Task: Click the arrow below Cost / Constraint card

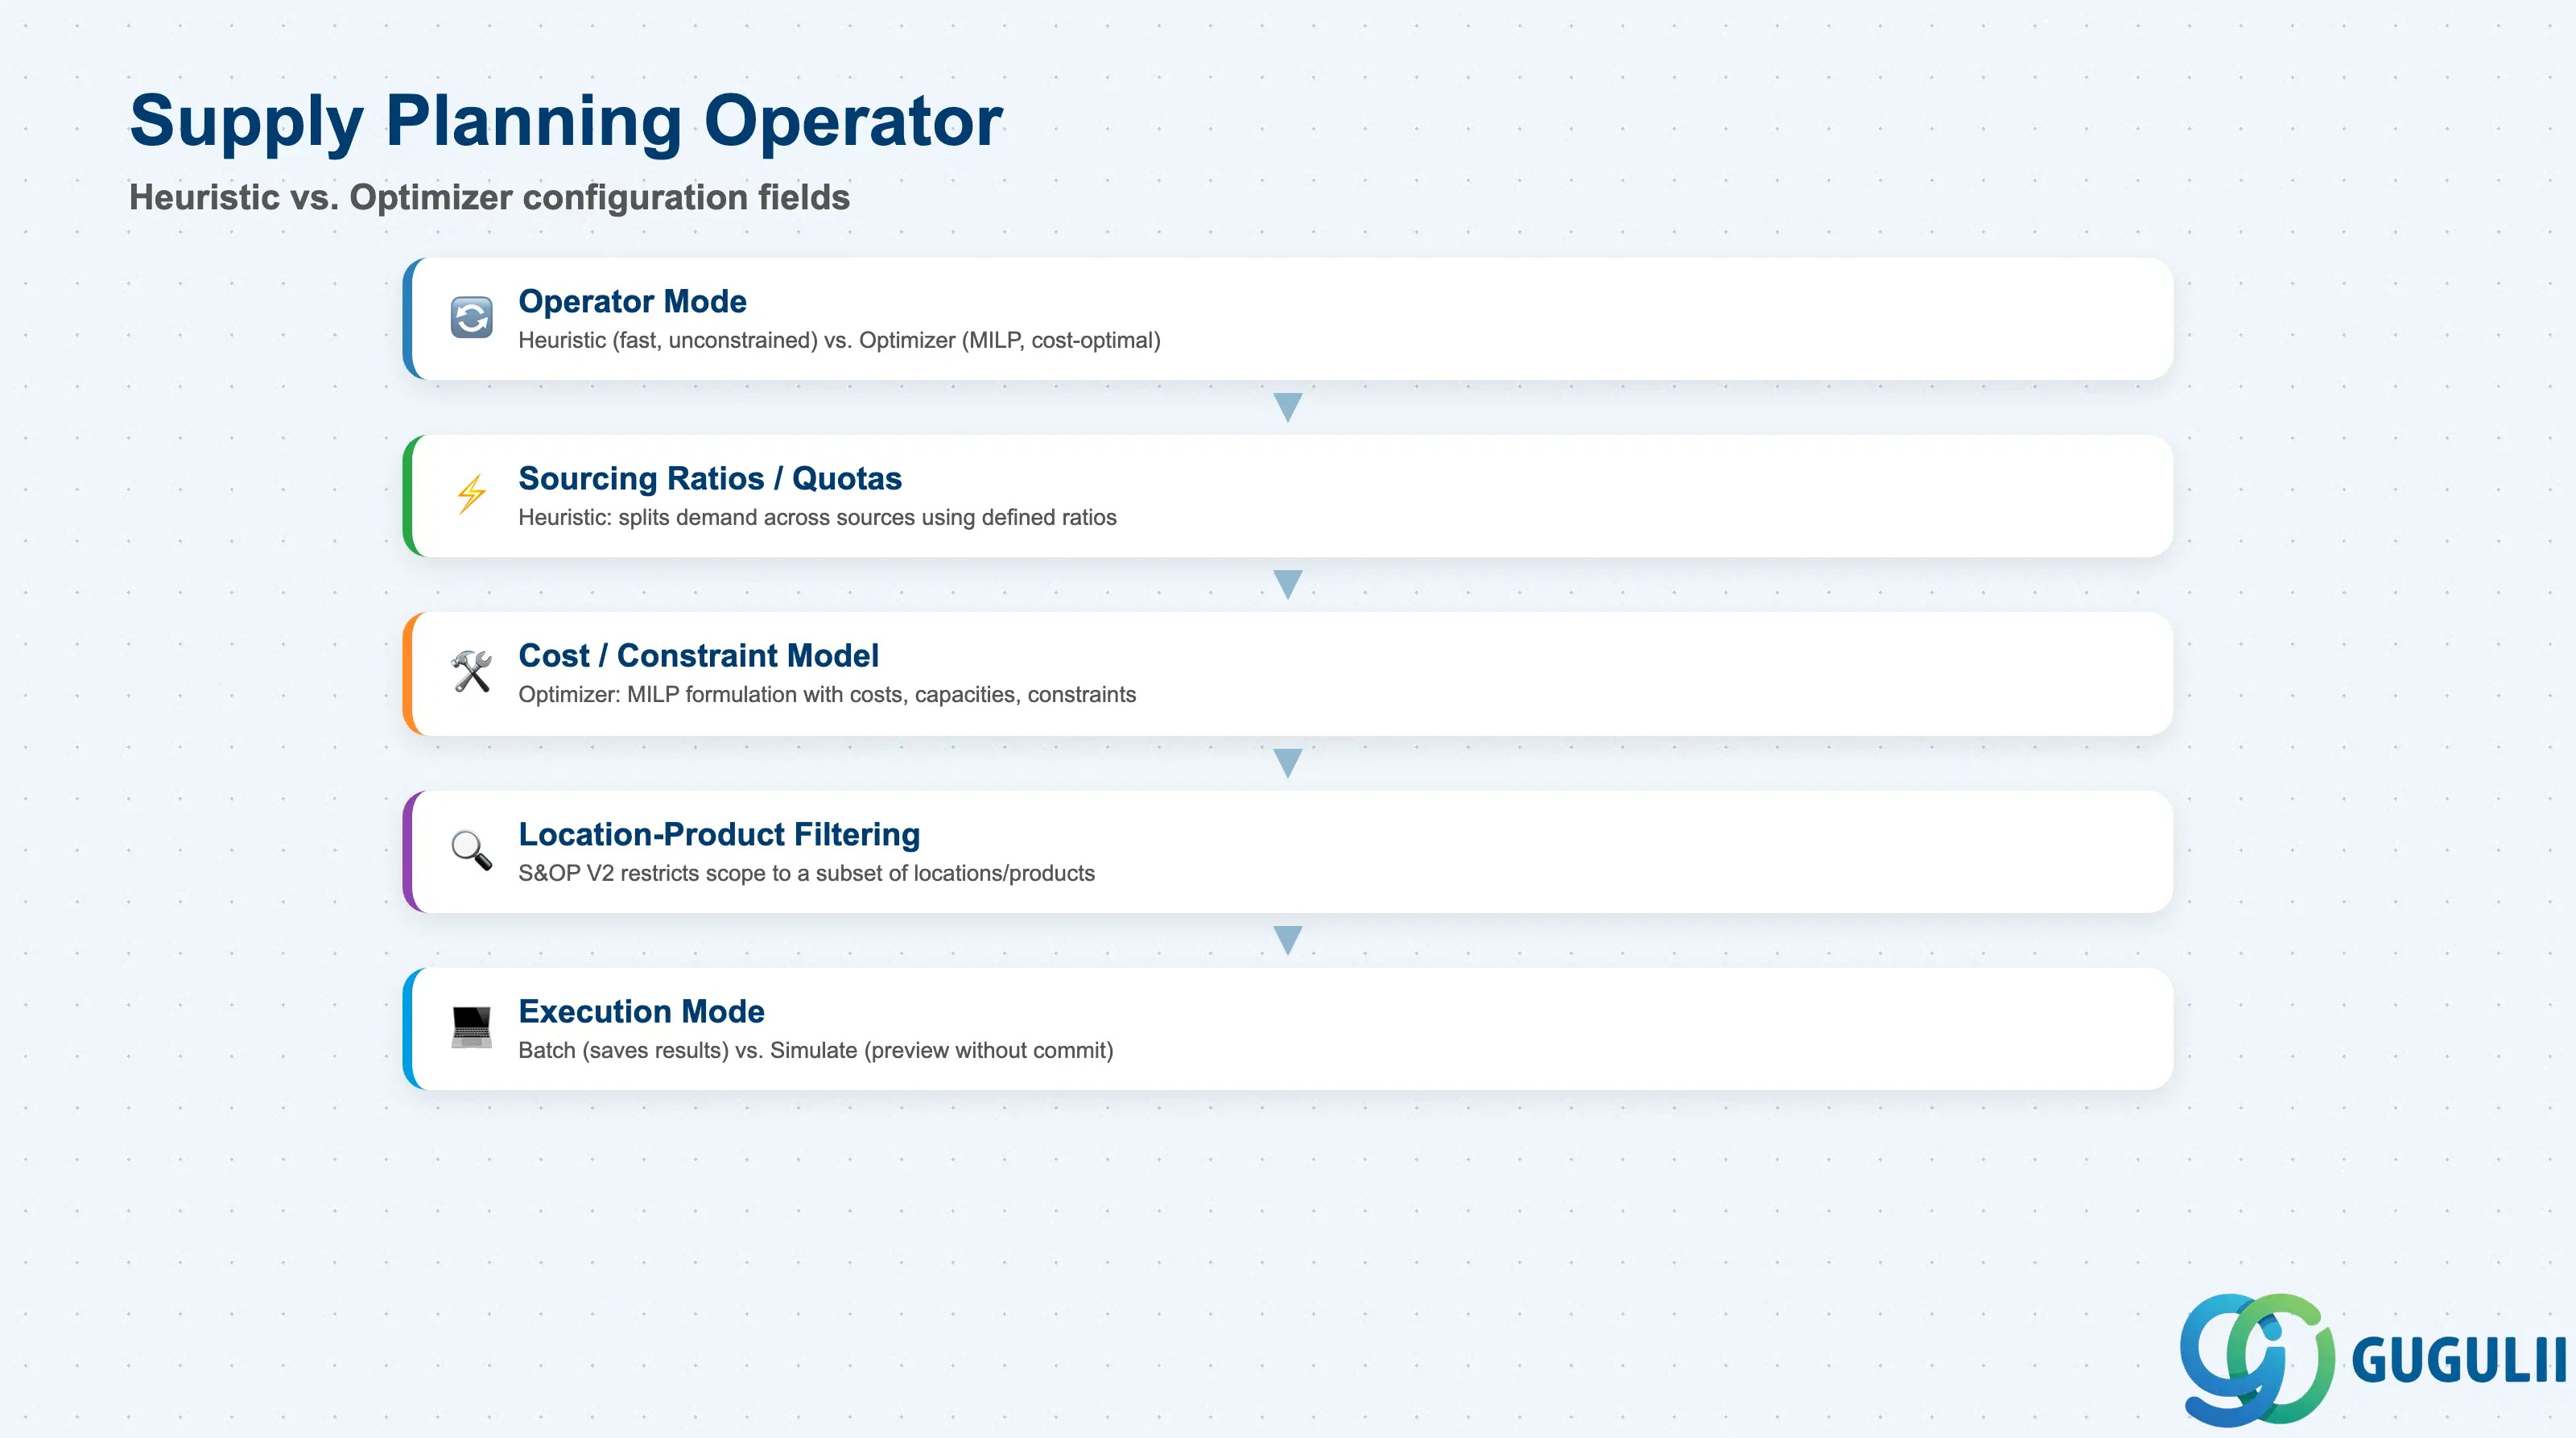Action: tap(1288, 763)
